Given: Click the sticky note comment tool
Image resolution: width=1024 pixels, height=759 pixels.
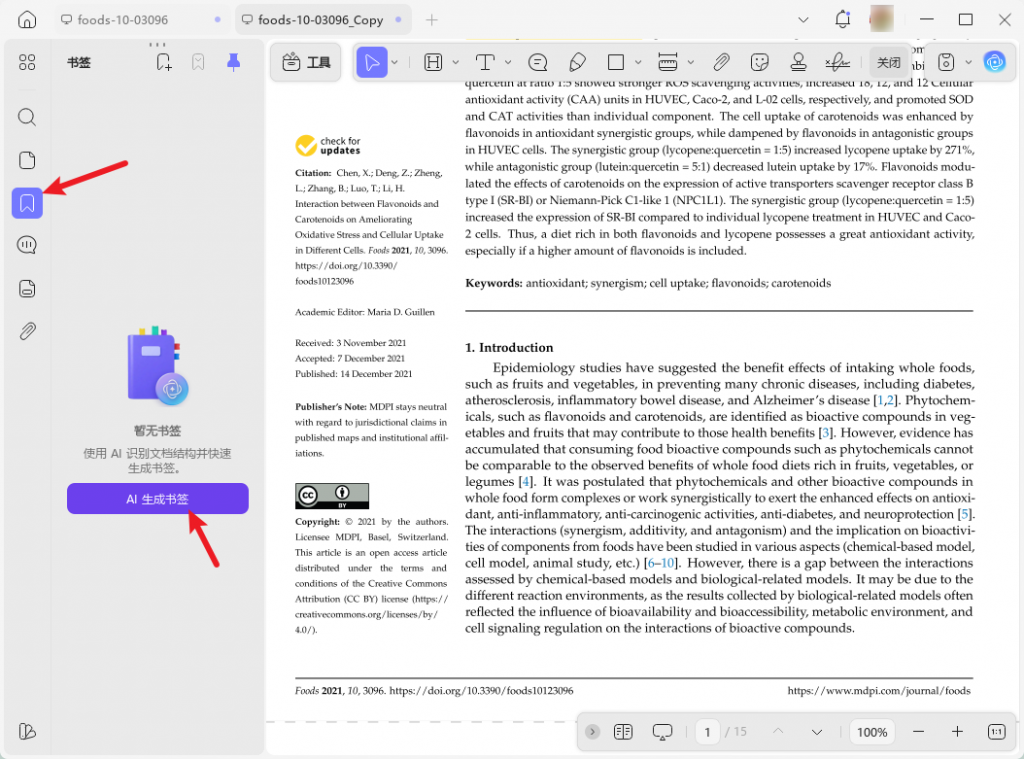Looking at the screenshot, I should click(537, 62).
